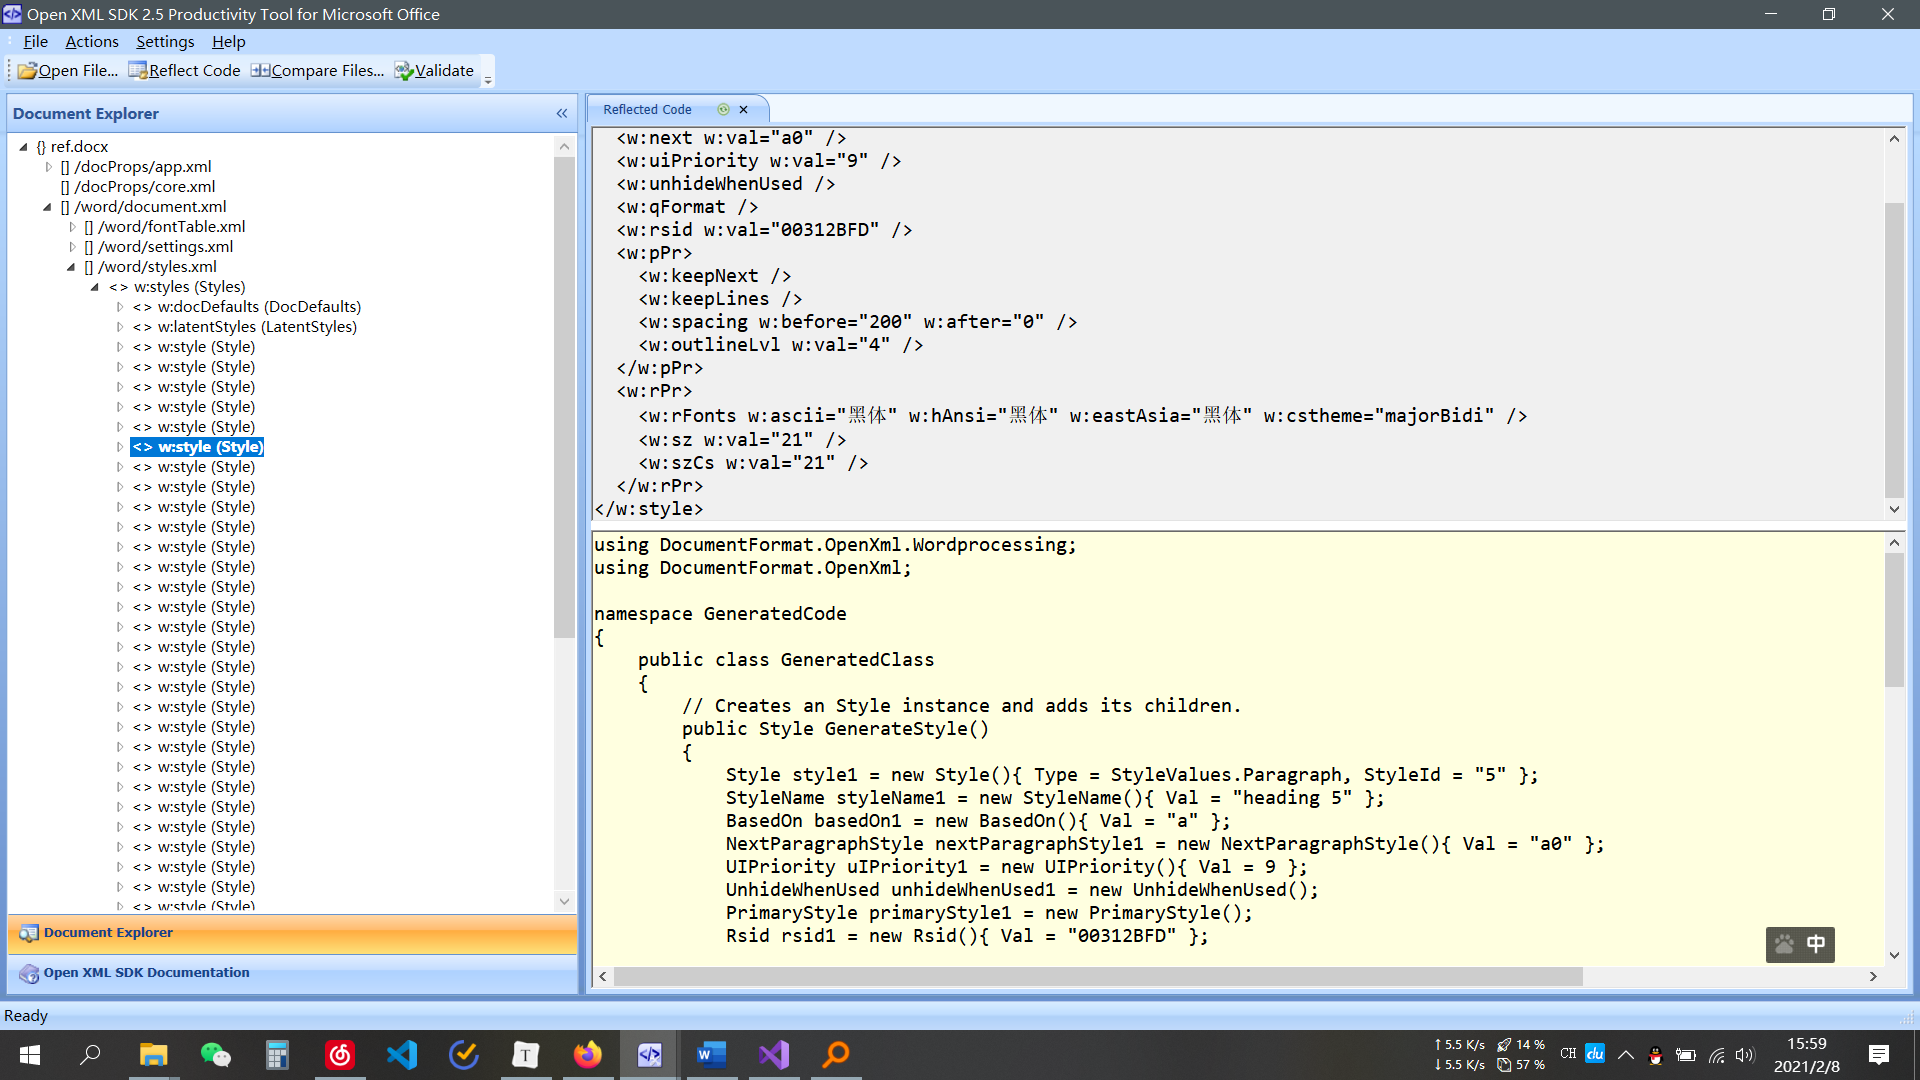Click the volume speaker tray icon

(x=1745, y=1055)
